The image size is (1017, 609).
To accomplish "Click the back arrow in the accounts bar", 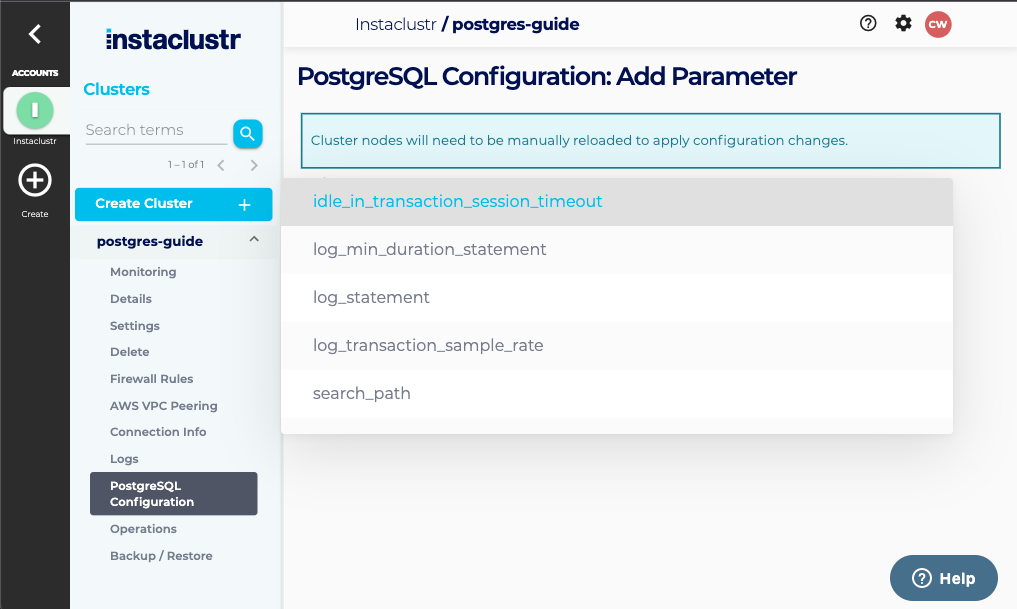I will click(x=35, y=34).
